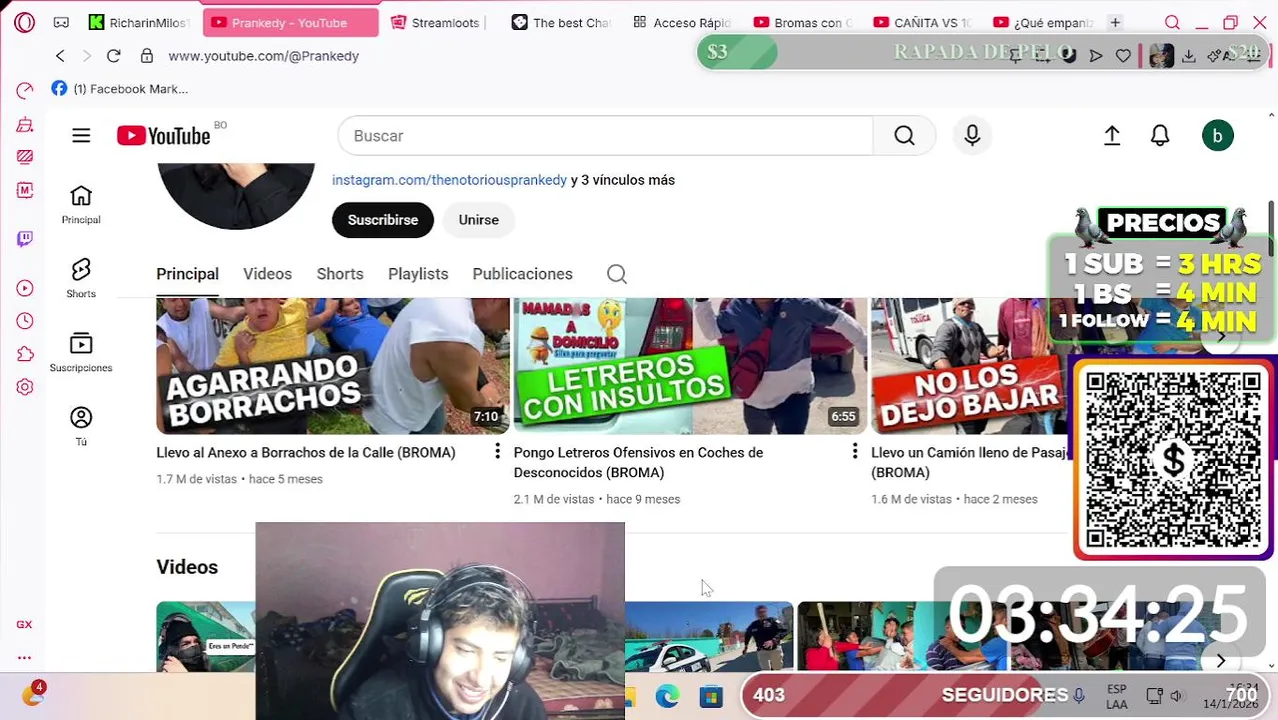This screenshot has width=1278, height=720.
Task: Open the GX Corner controller icon
Action: [x=61, y=22]
